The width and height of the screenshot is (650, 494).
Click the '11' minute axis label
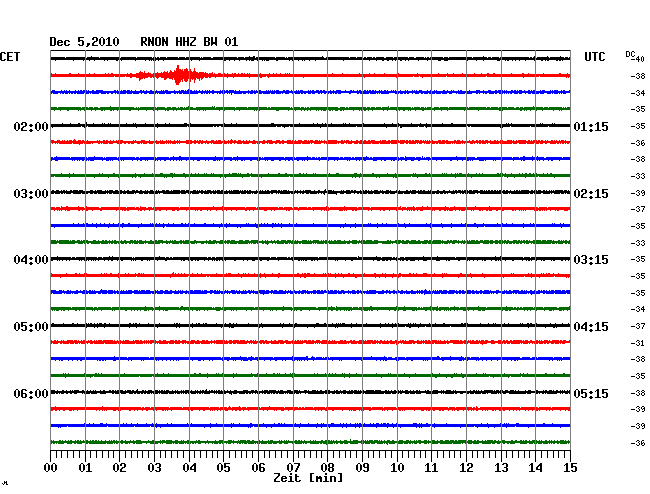point(431,467)
